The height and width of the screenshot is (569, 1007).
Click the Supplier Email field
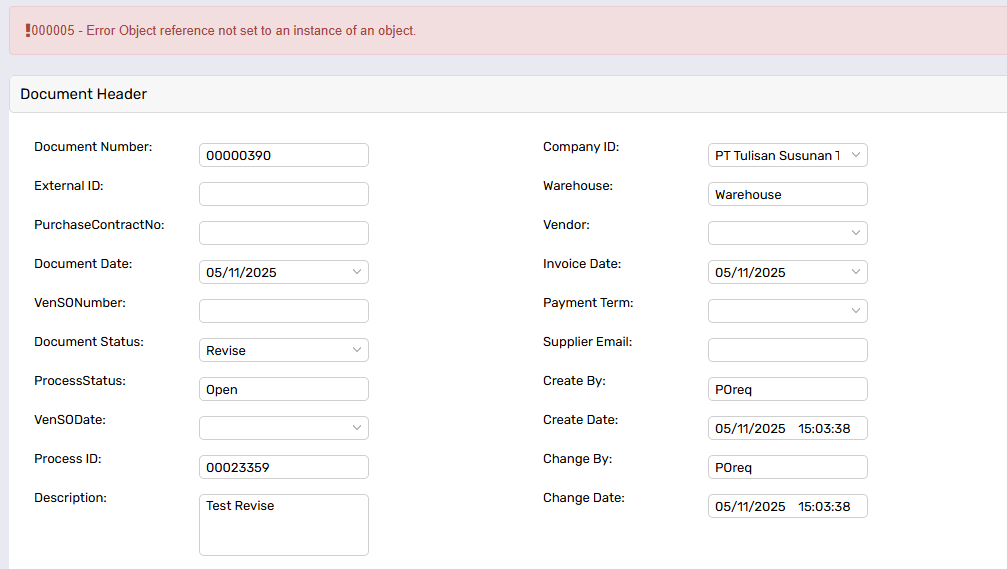787,350
